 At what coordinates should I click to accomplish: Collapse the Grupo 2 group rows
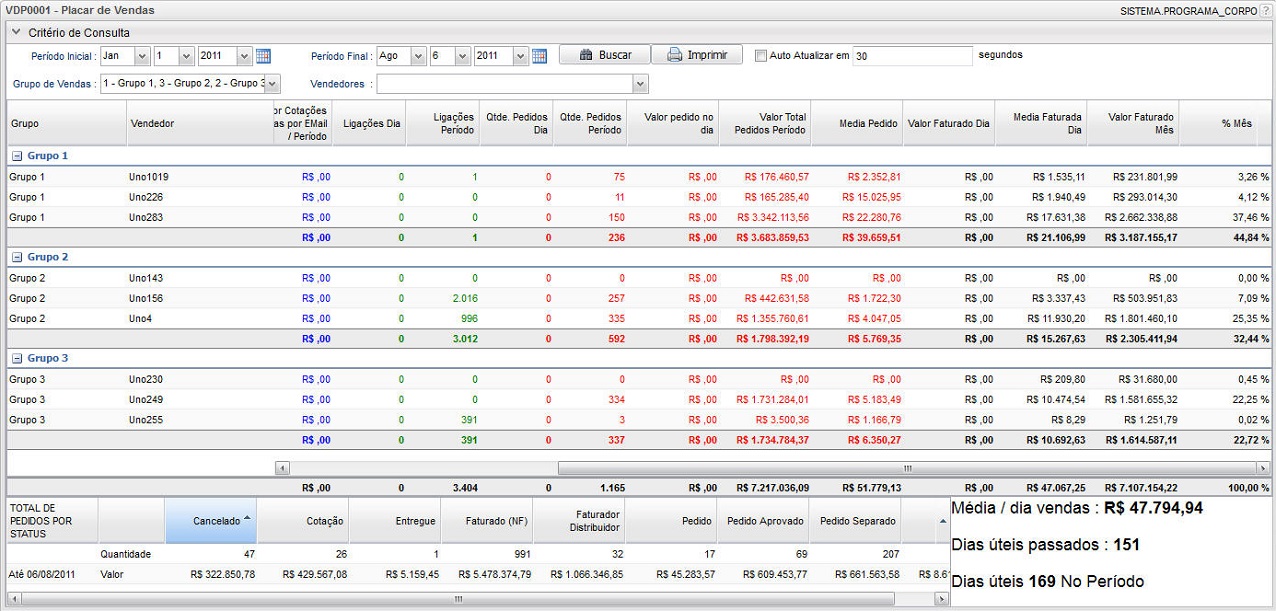[x=16, y=257]
